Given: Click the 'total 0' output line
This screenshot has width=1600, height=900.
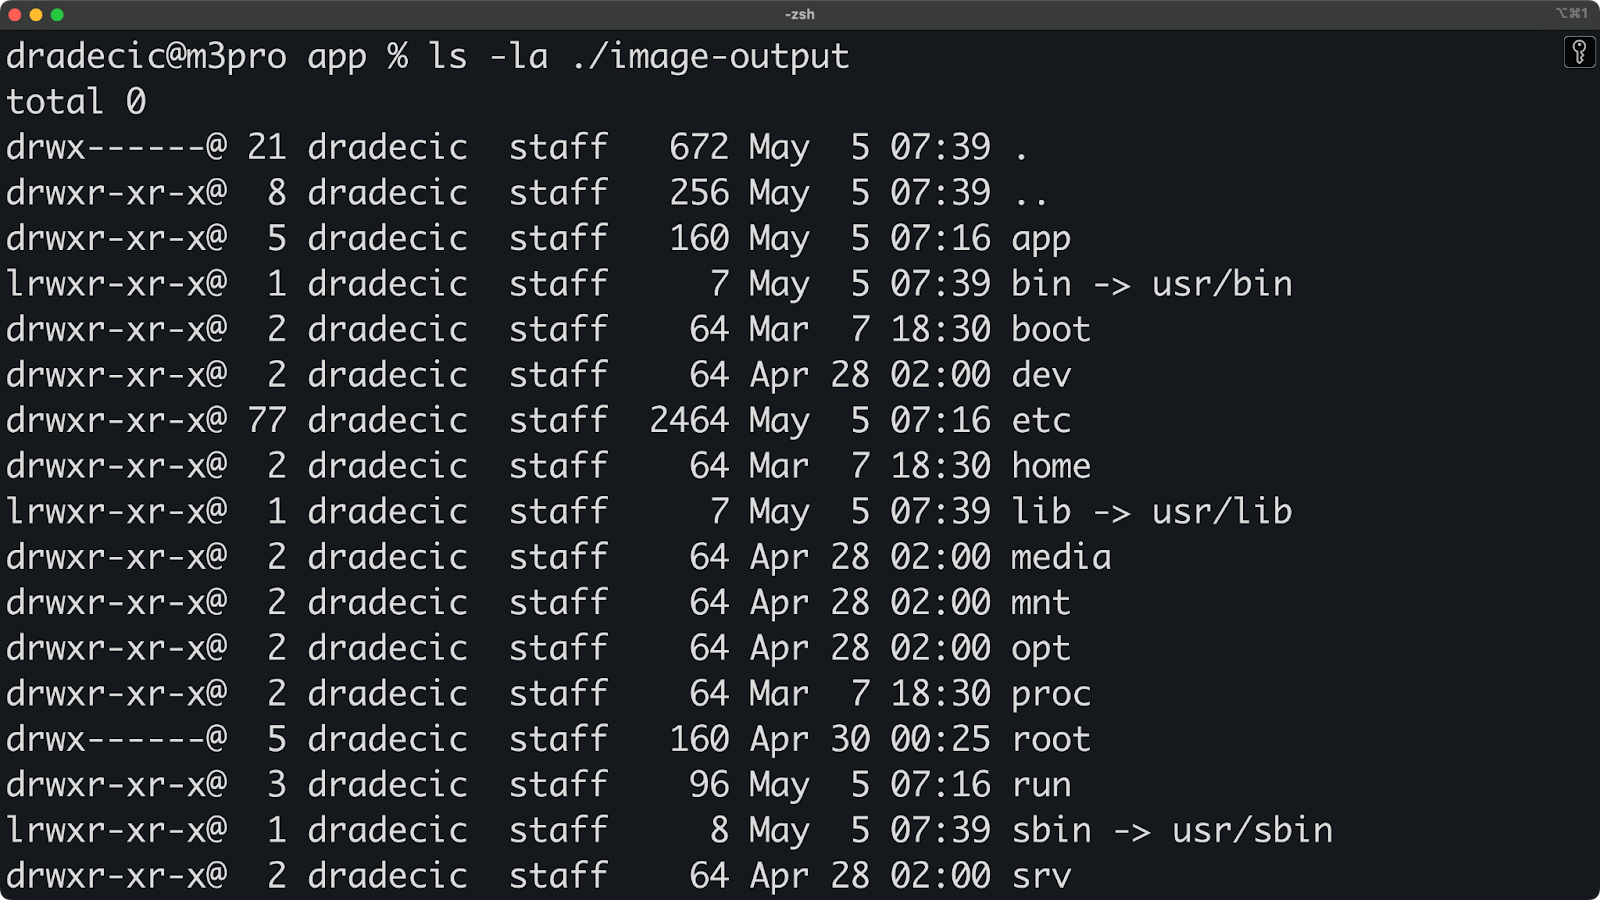Looking at the screenshot, I should 76,101.
